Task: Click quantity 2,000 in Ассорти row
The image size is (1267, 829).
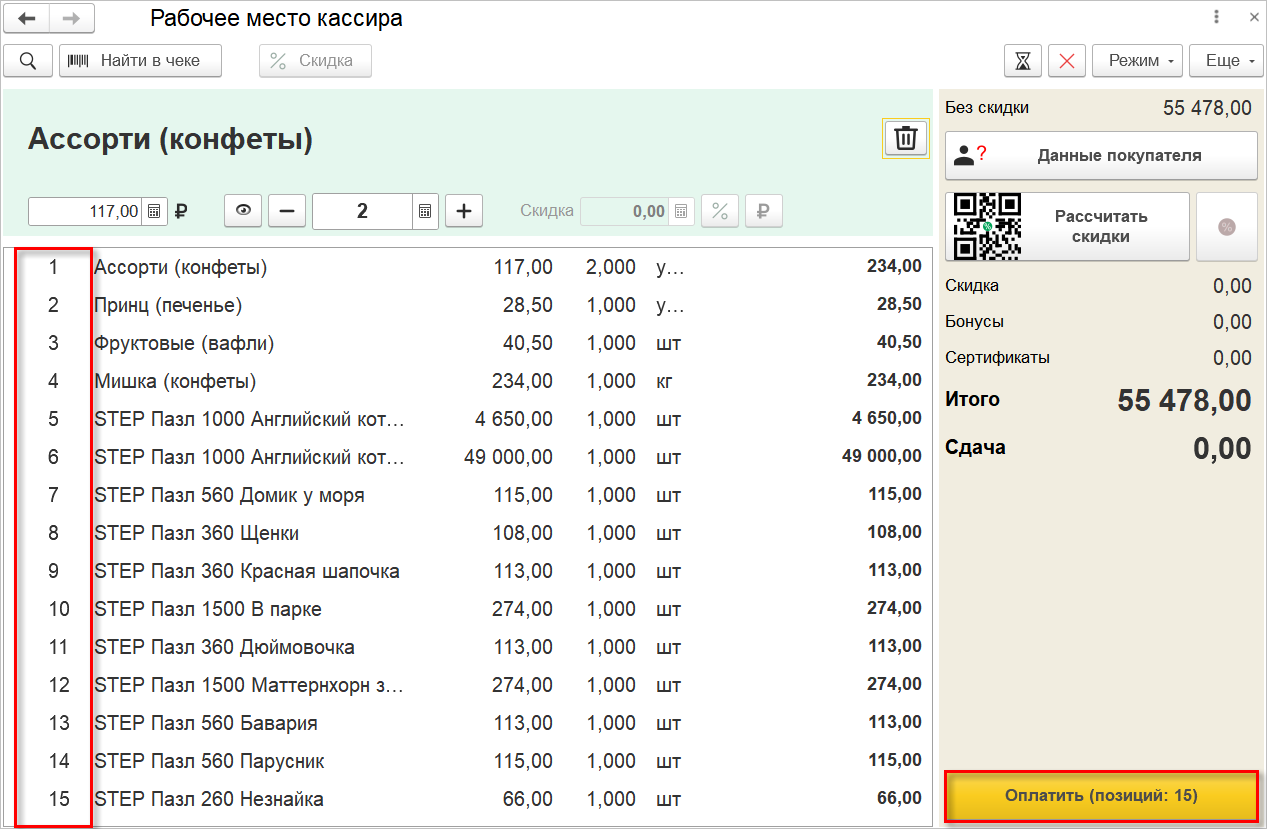Action: pos(611,267)
